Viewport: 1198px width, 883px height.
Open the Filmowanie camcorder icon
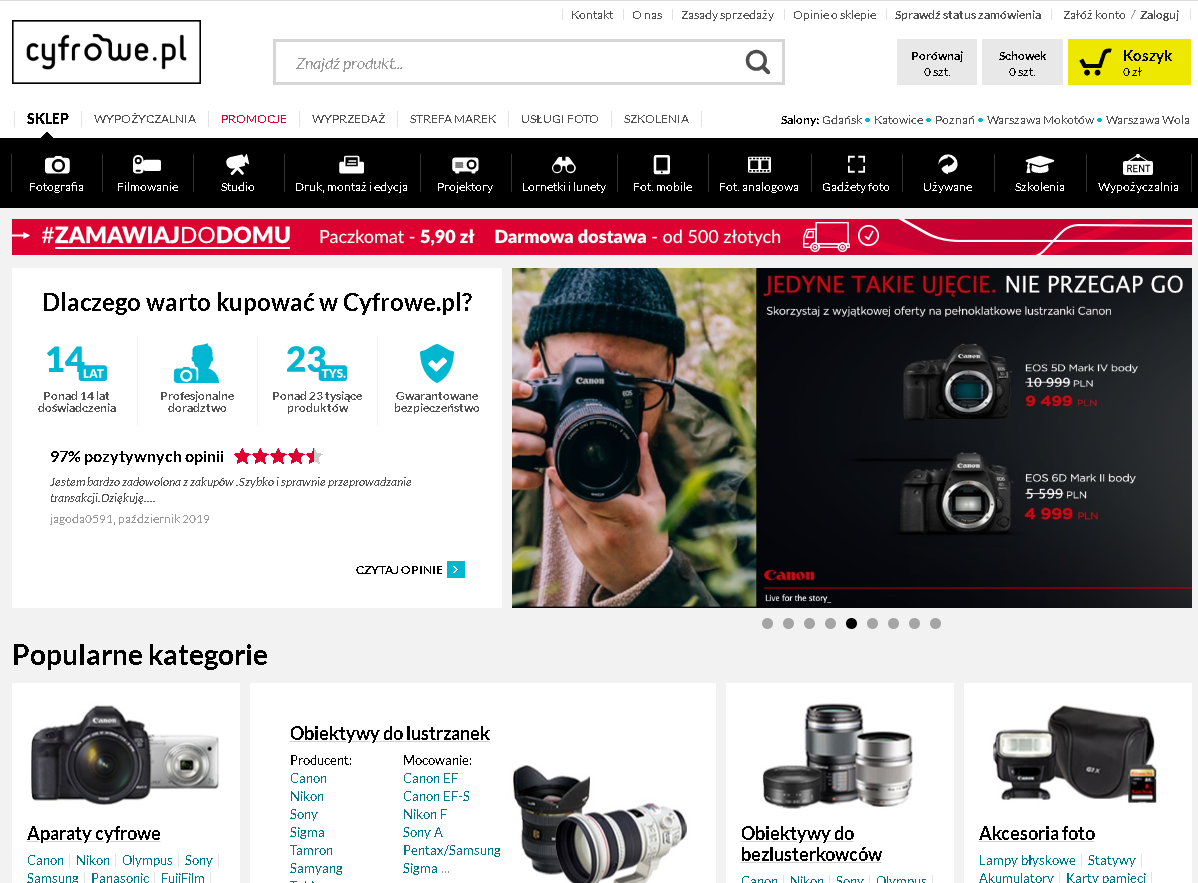coord(147,164)
